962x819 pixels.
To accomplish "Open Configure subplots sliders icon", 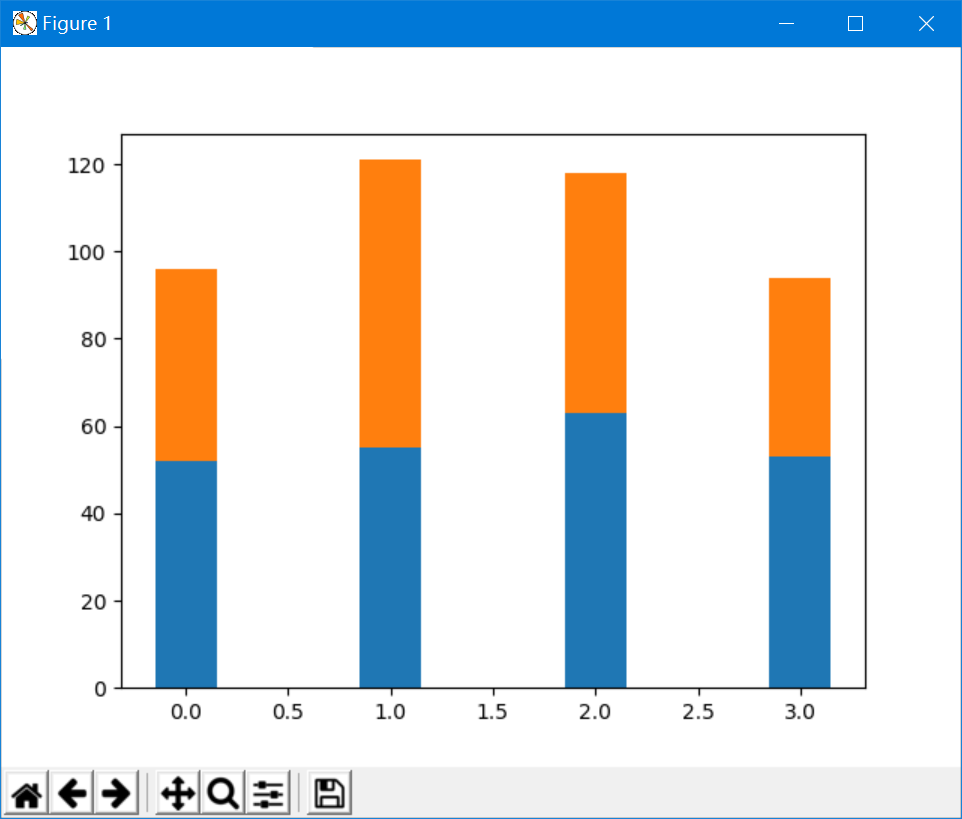I will [267, 793].
